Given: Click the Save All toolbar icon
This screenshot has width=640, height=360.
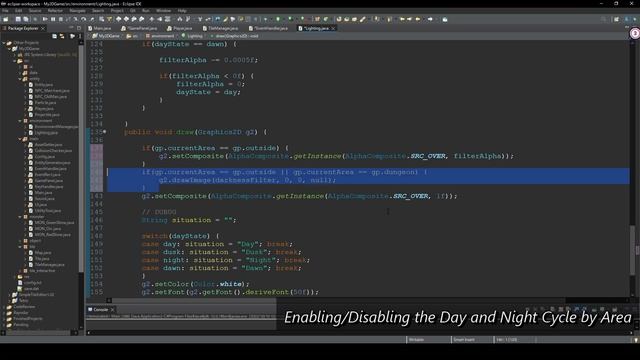Looking at the screenshot, I should point(26,19).
